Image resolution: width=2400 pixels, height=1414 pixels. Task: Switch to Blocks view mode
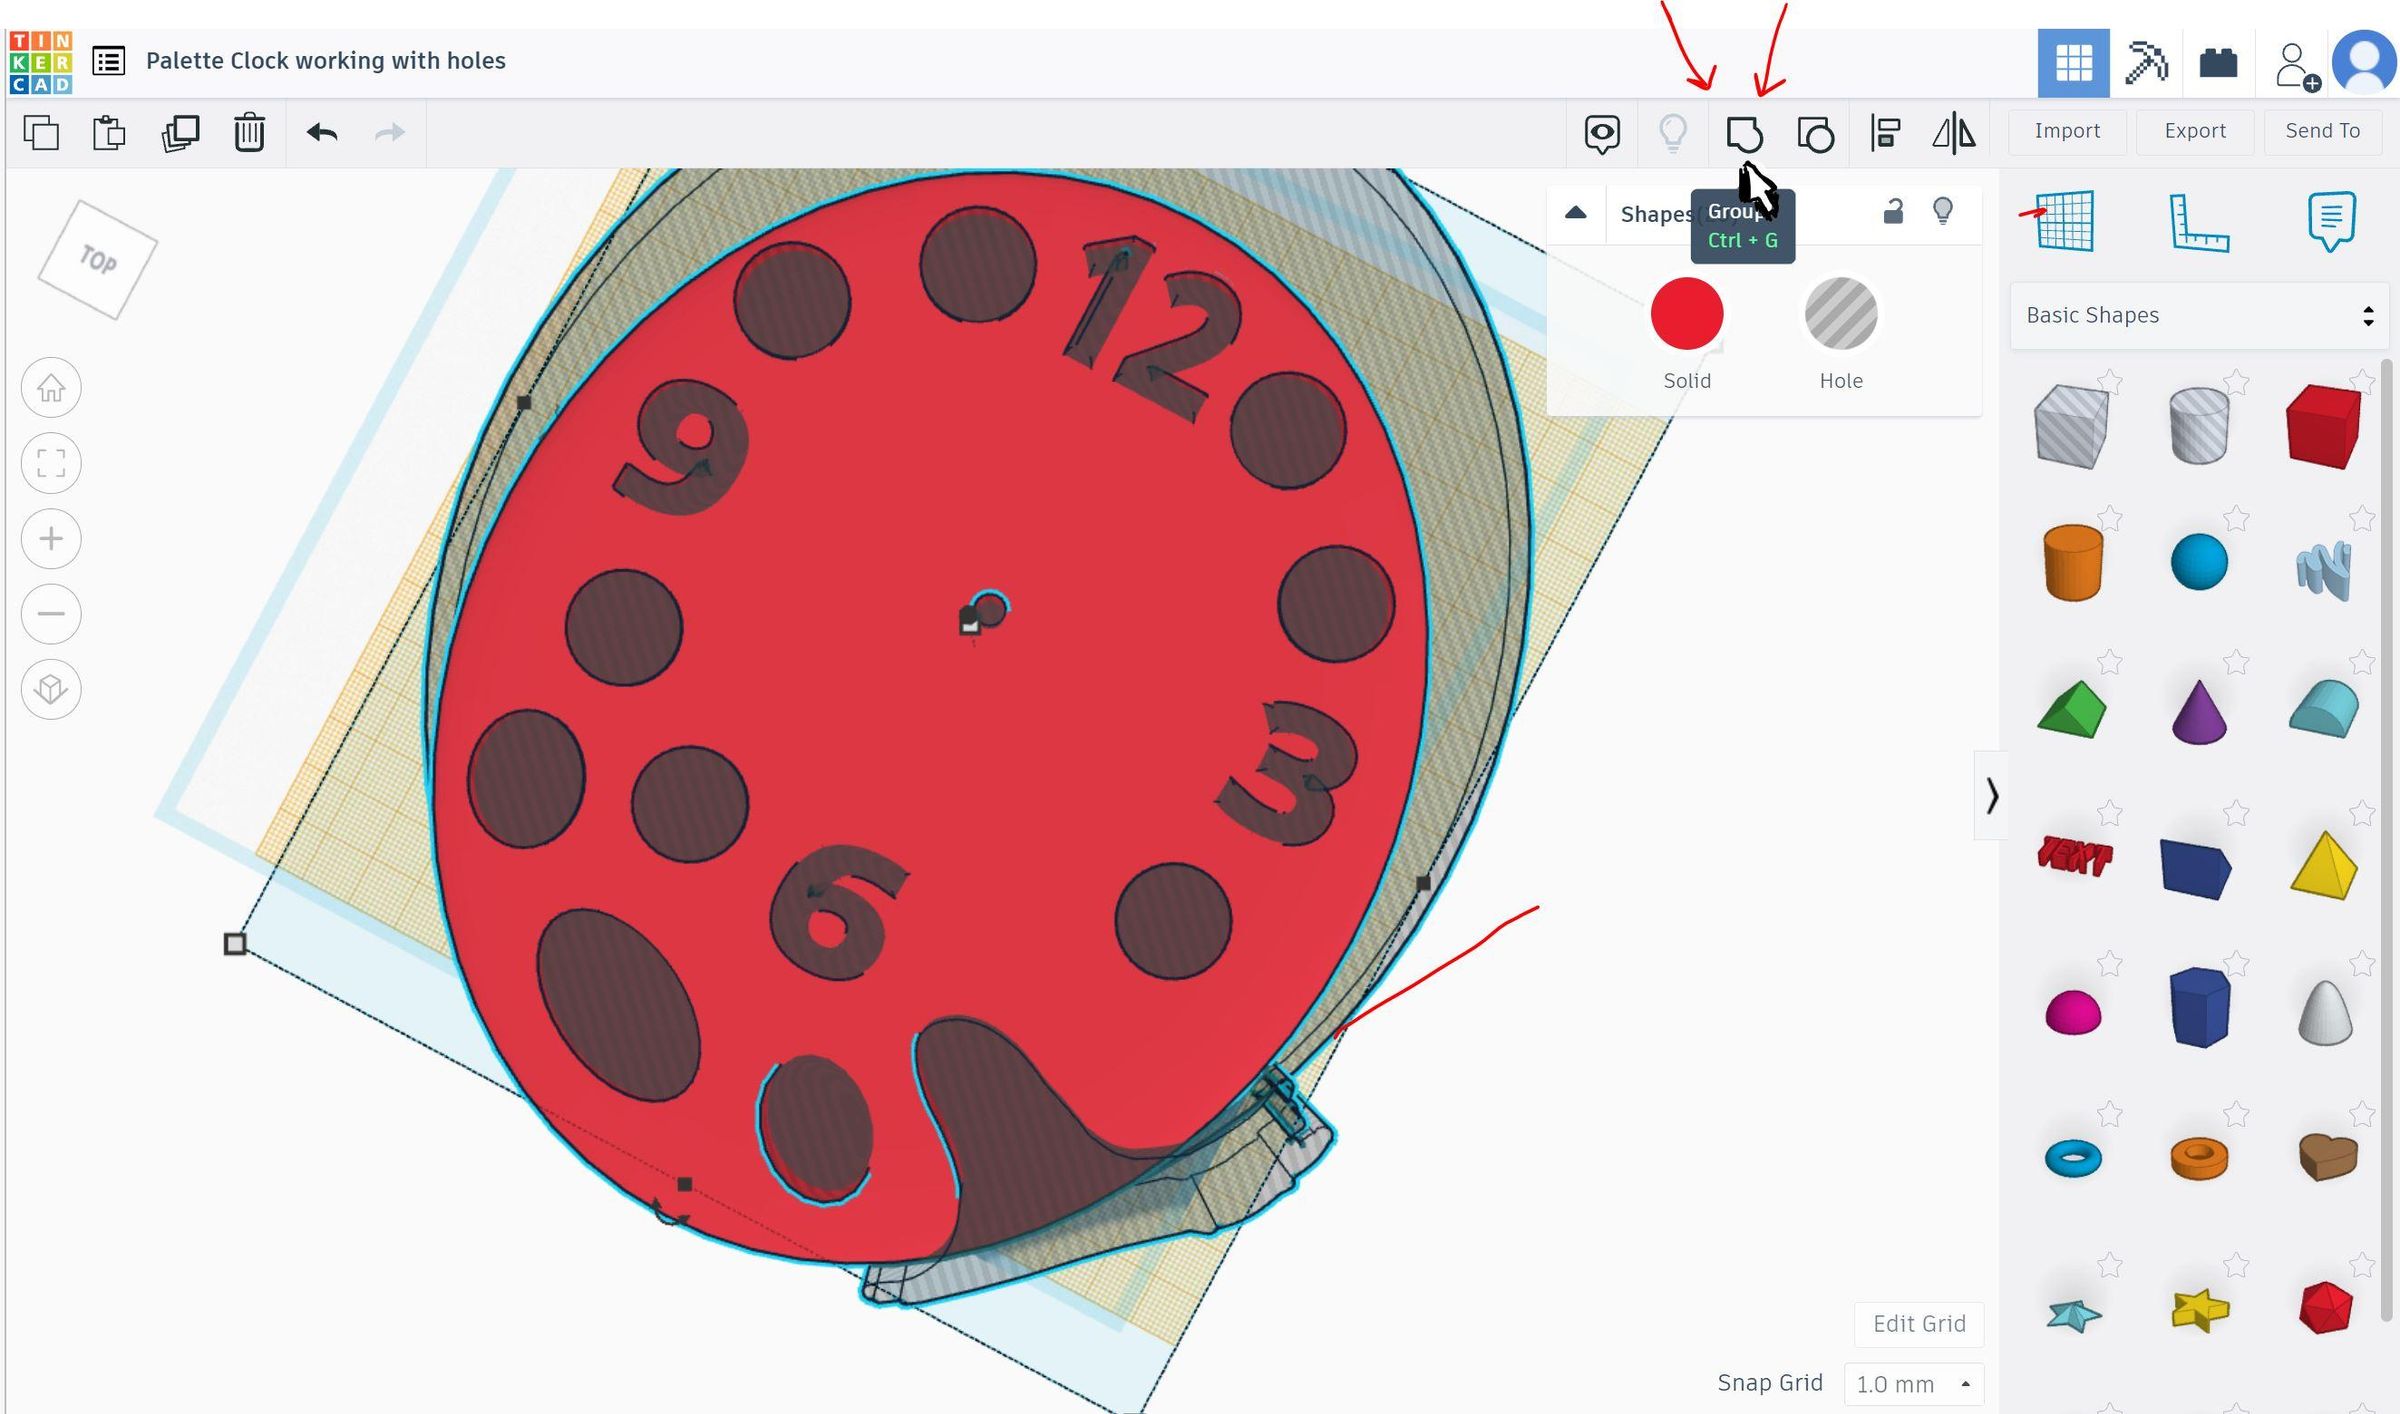coord(2145,63)
